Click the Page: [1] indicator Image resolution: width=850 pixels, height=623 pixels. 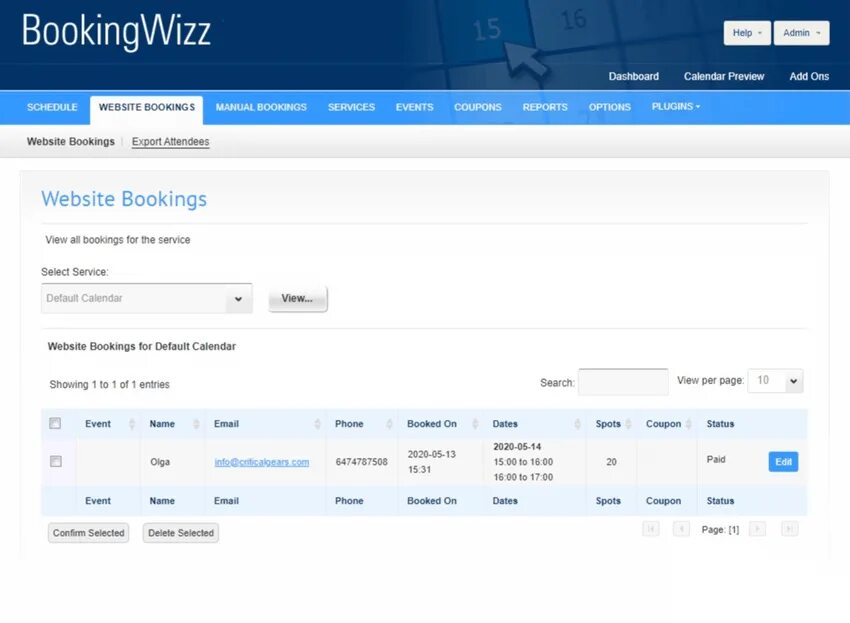[720, 530]
